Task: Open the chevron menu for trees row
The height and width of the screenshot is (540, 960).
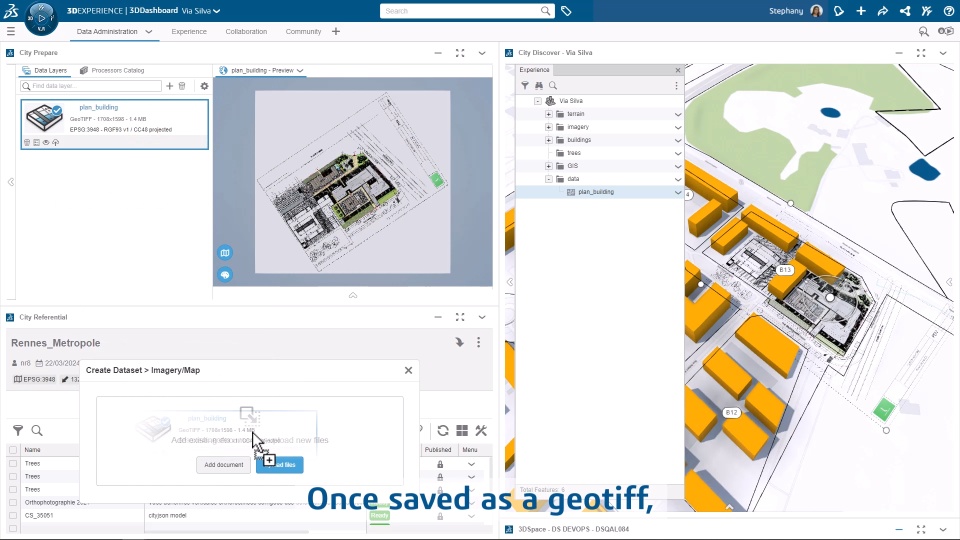Action: click(x=678, y=153)
